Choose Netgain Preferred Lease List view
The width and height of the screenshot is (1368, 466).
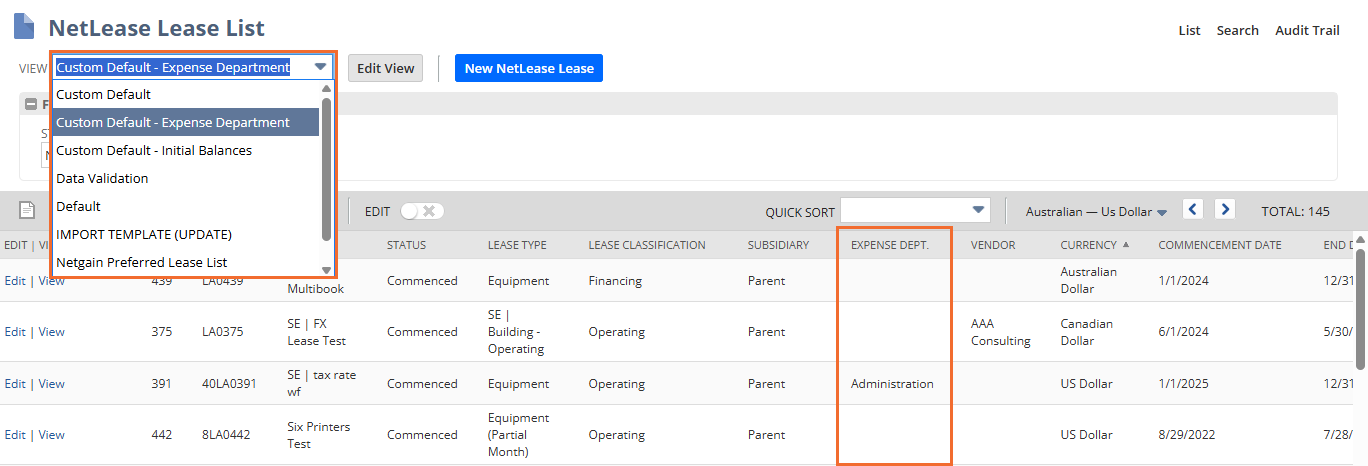(141, 262)
